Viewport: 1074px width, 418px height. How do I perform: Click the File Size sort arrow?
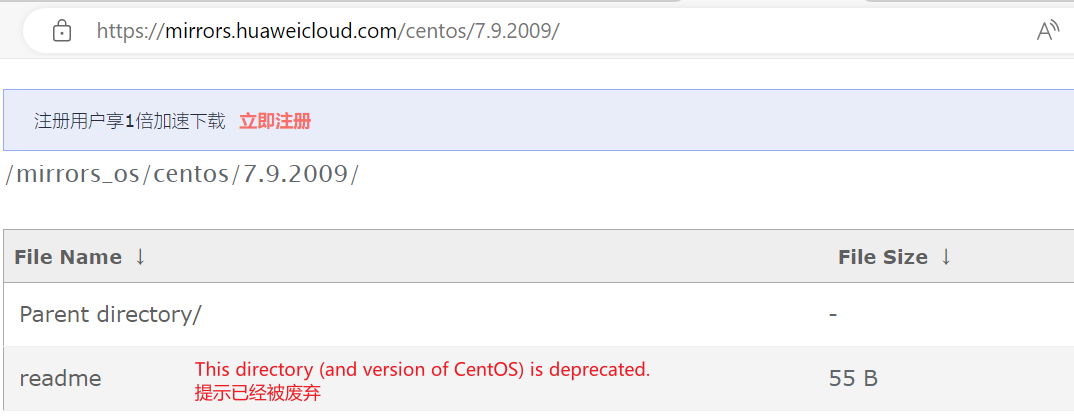[946, 257]
